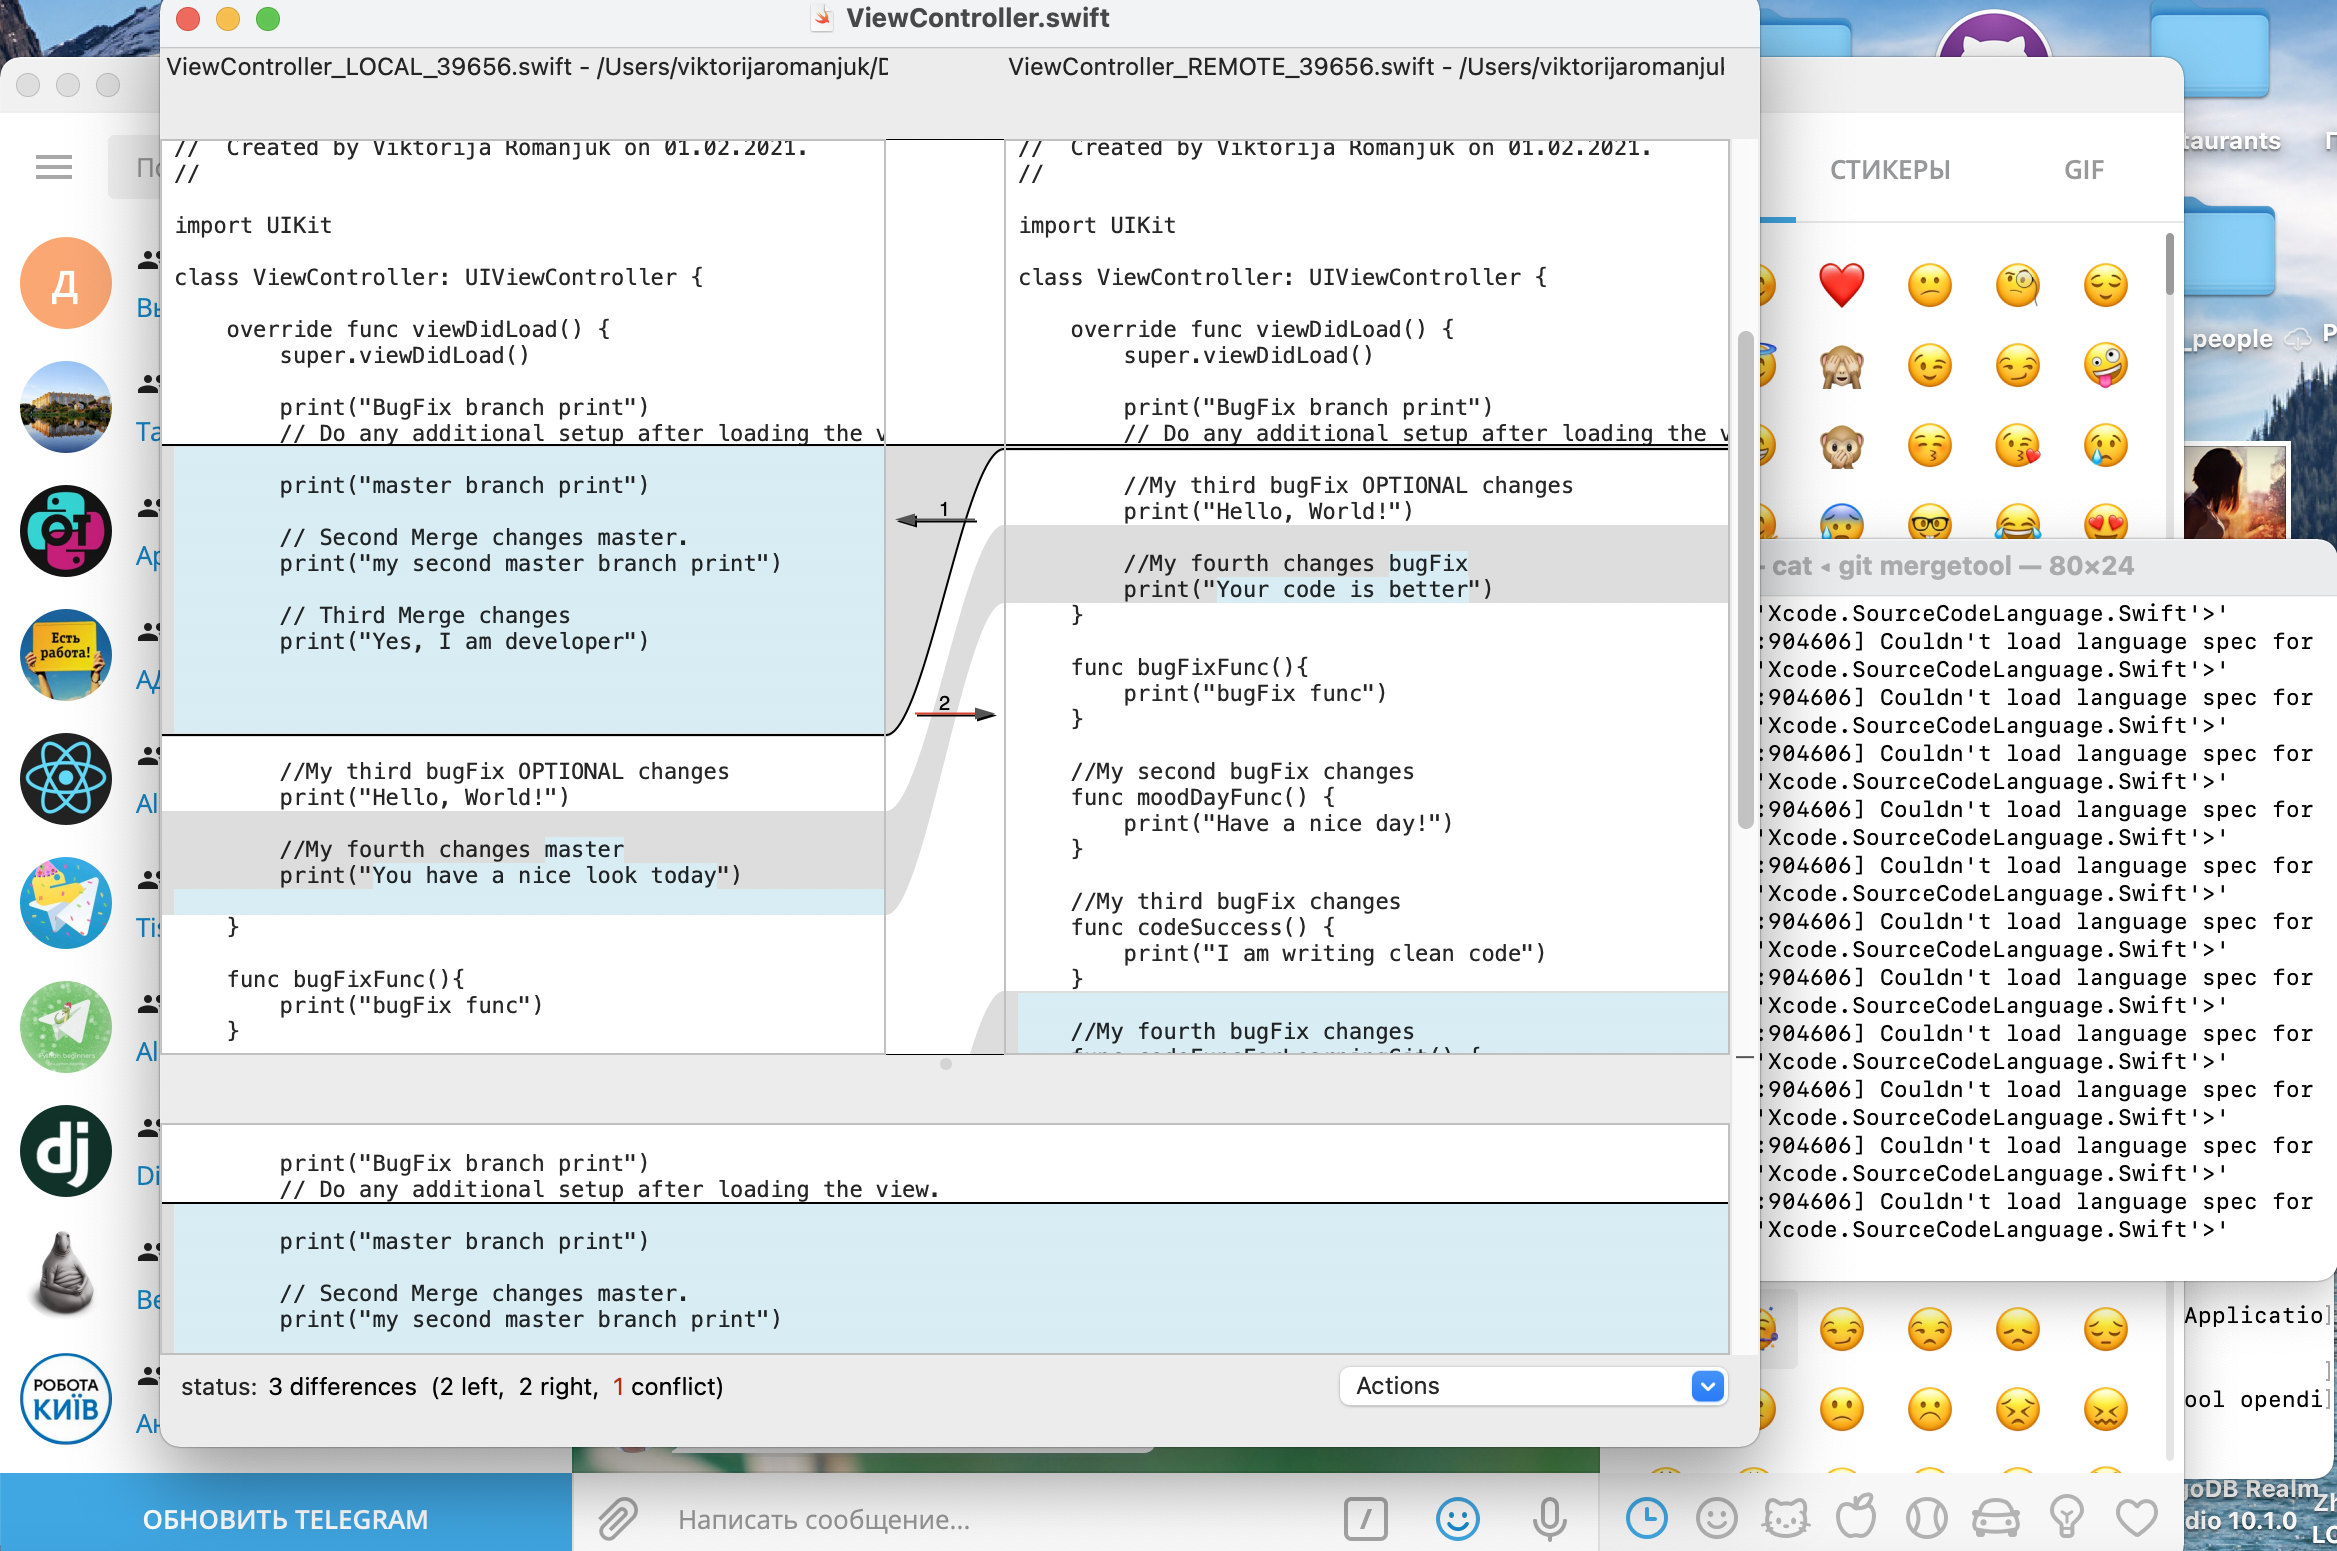The width and height of the screenshot is (2337, 1551).
Task: Insert the zany tongue-out face emoji
Action: point(2106,365)
